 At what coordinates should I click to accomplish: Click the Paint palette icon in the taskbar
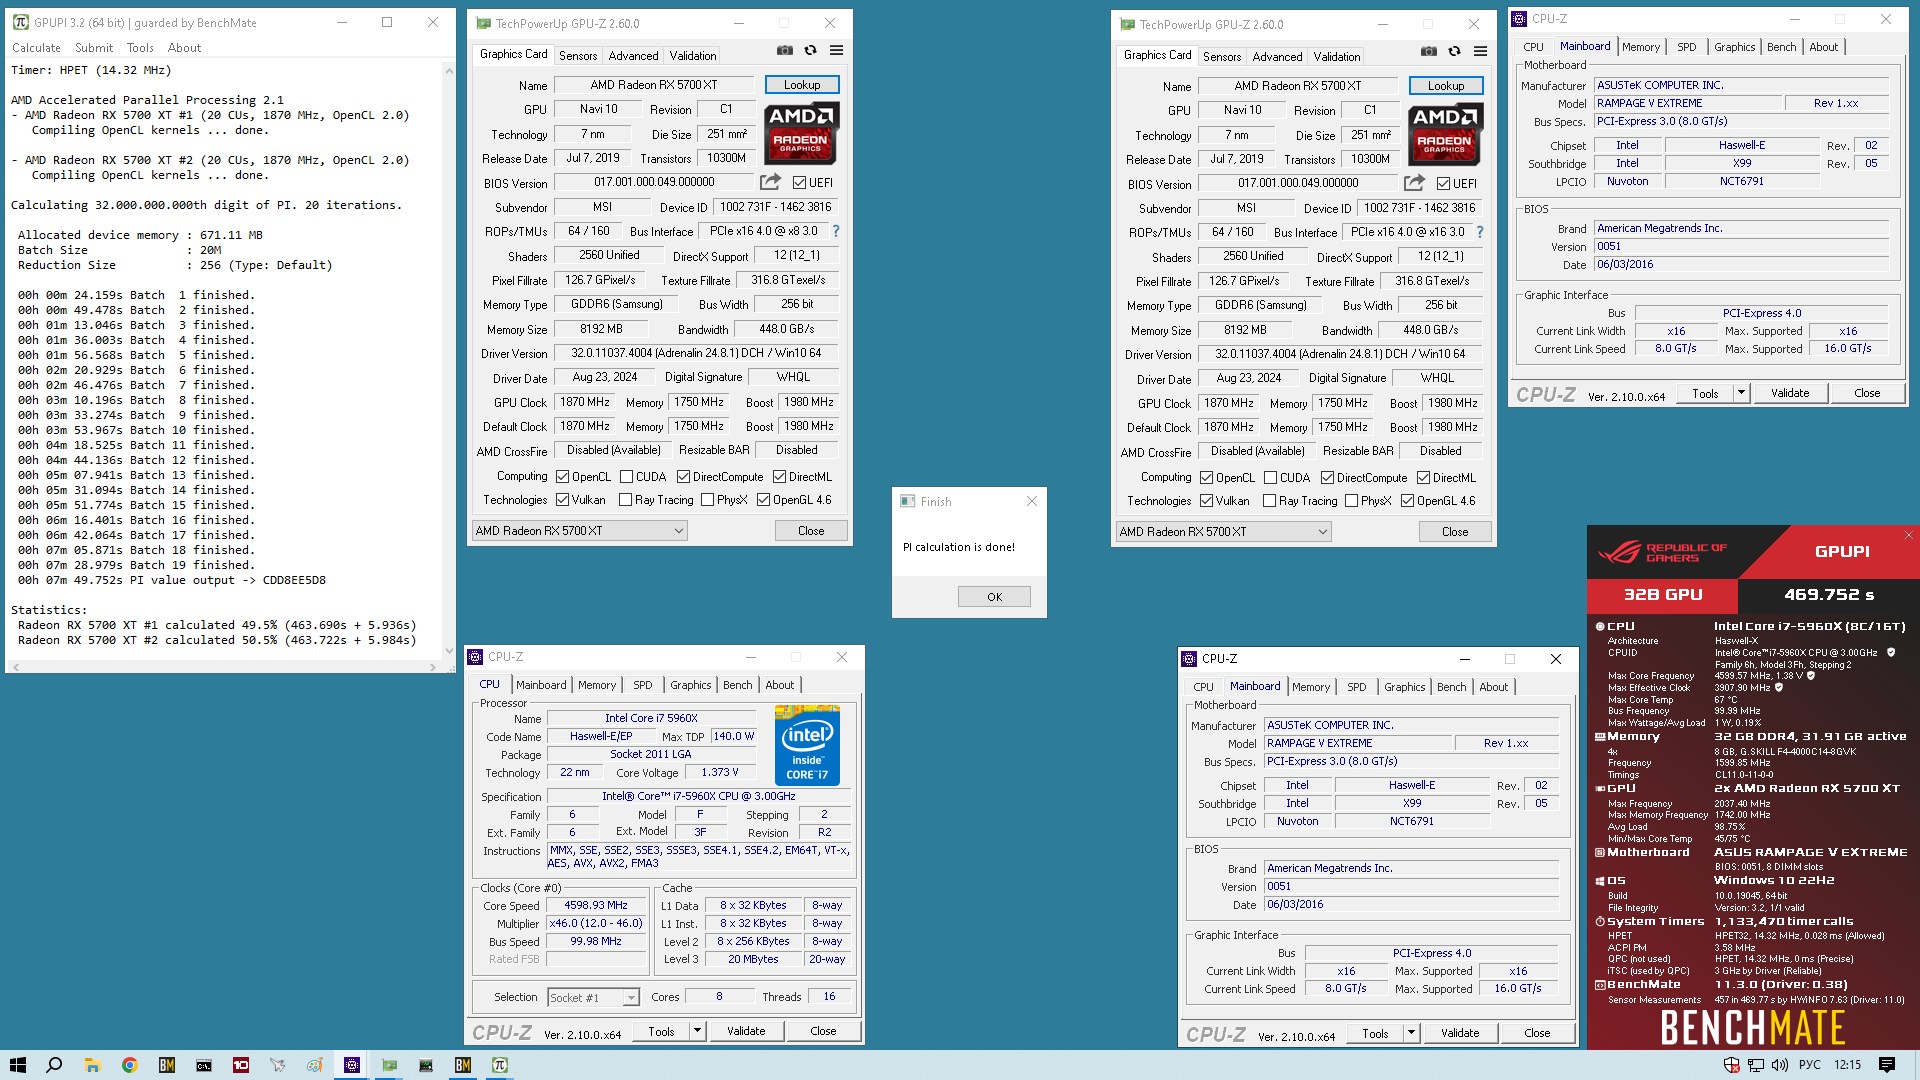(x=315, y=1065)
